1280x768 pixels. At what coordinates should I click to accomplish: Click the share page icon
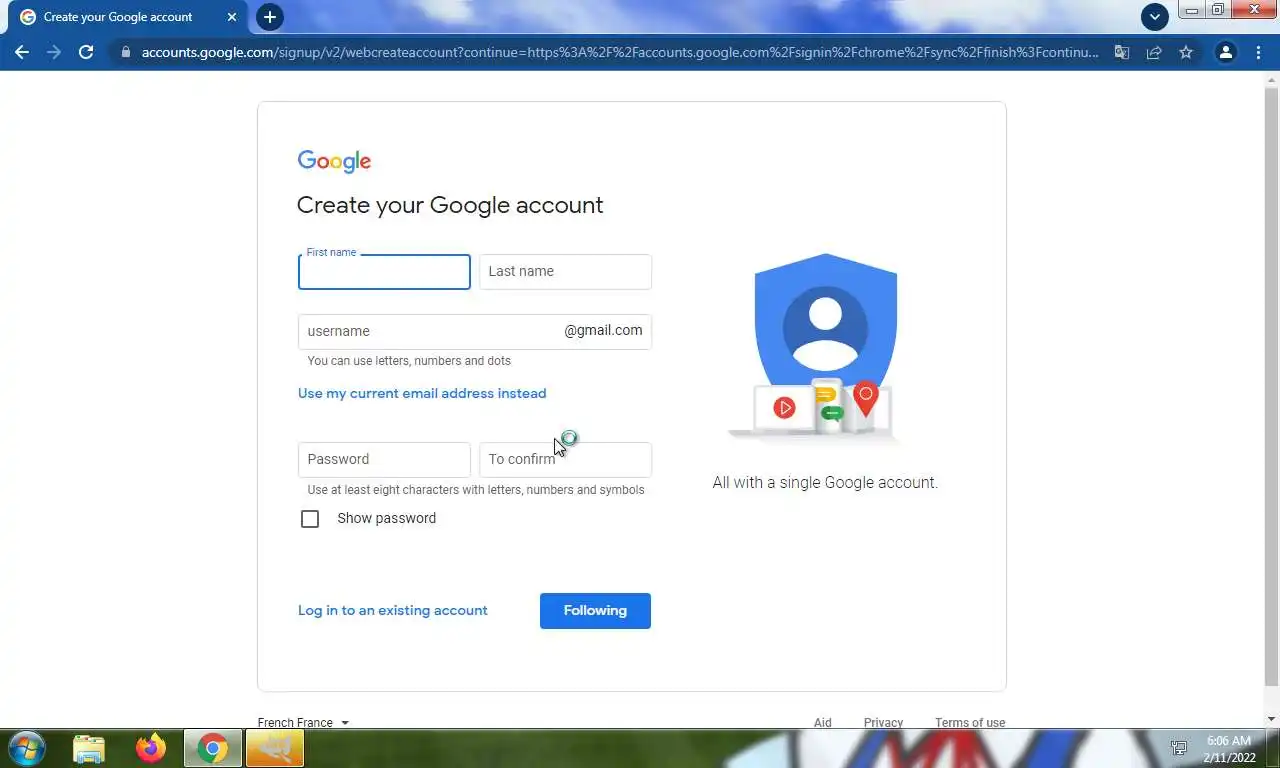click(1154, 52)
